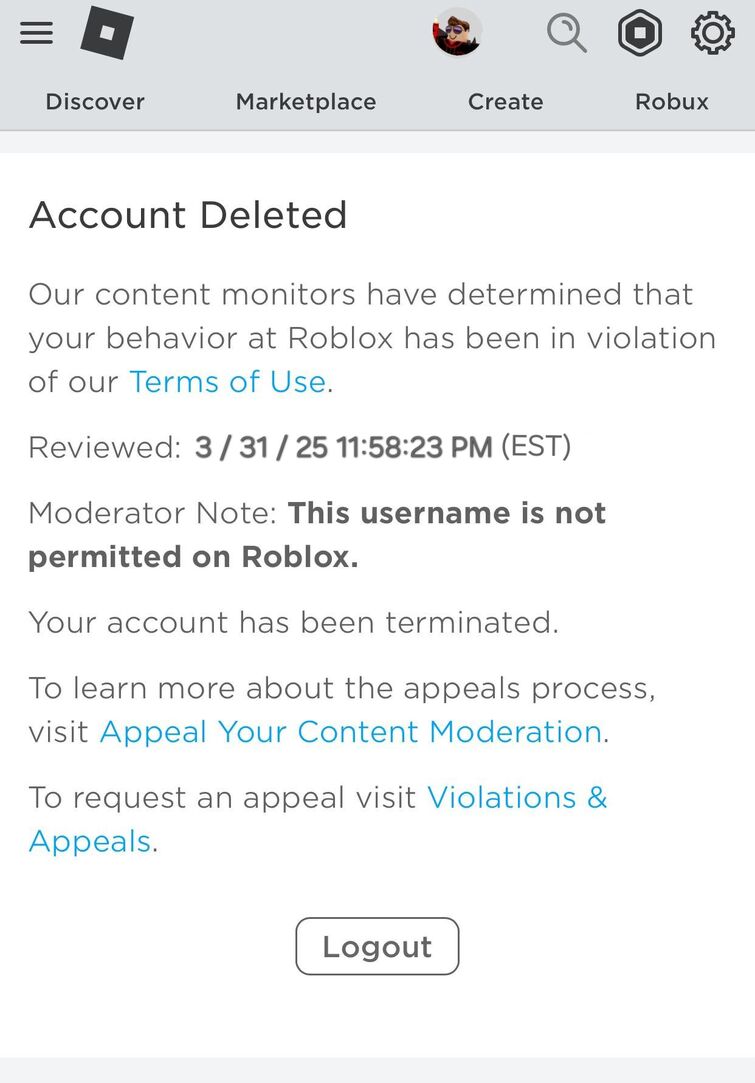This screenshot has height=1083, width=755.
Task: Click the bold reviewed date and time
Action: (343, 447)
